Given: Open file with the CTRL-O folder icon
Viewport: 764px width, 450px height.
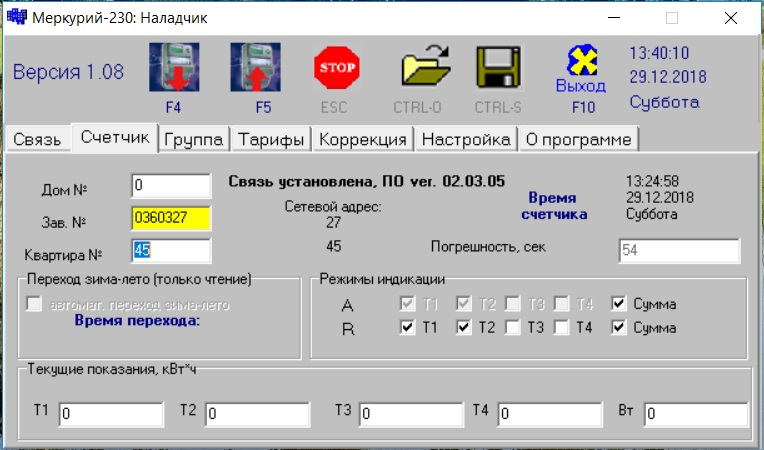Looking at the screenshot, I should click(x=426, y=66).
